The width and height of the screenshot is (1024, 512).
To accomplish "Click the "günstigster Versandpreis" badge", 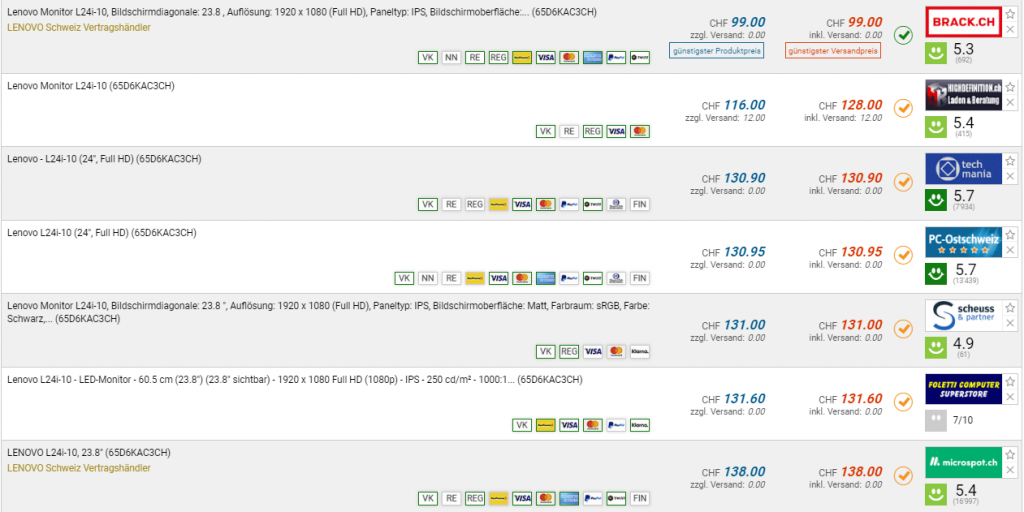I will point(832,50).
